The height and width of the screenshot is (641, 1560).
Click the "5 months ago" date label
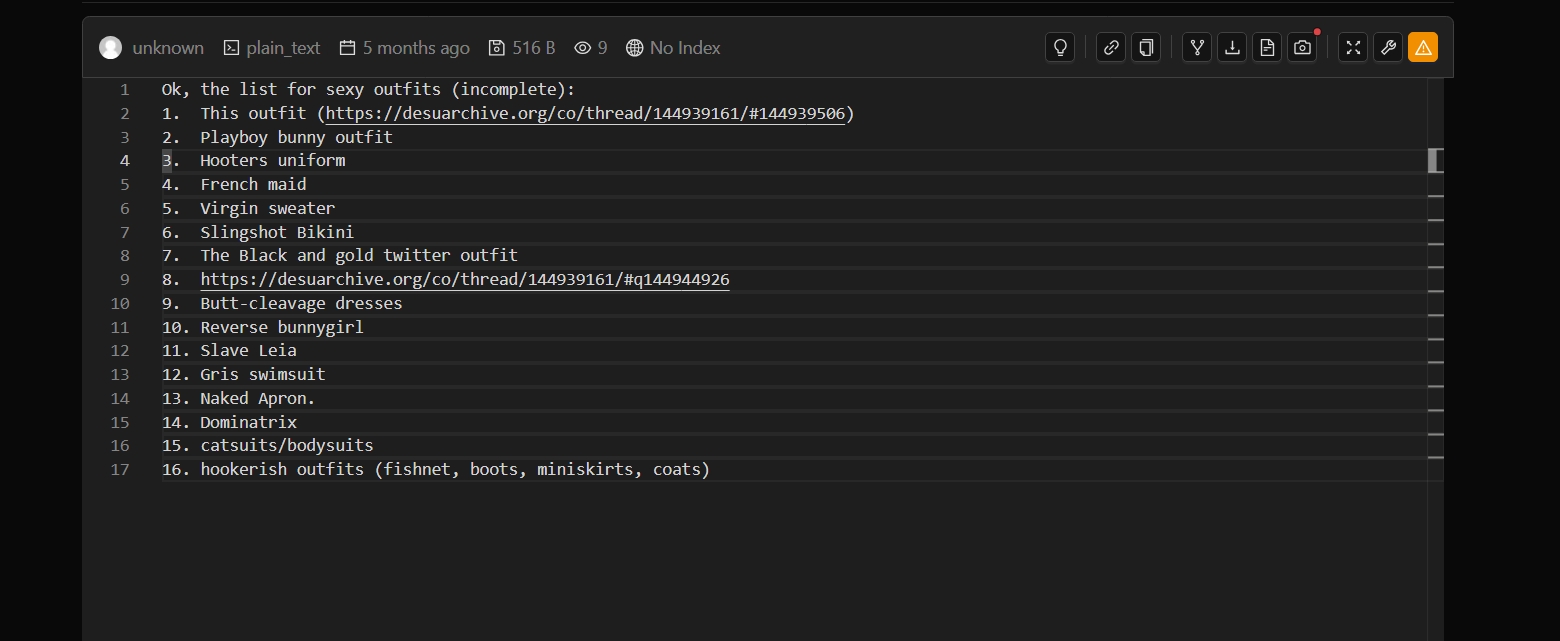click(x=415, y=48)
